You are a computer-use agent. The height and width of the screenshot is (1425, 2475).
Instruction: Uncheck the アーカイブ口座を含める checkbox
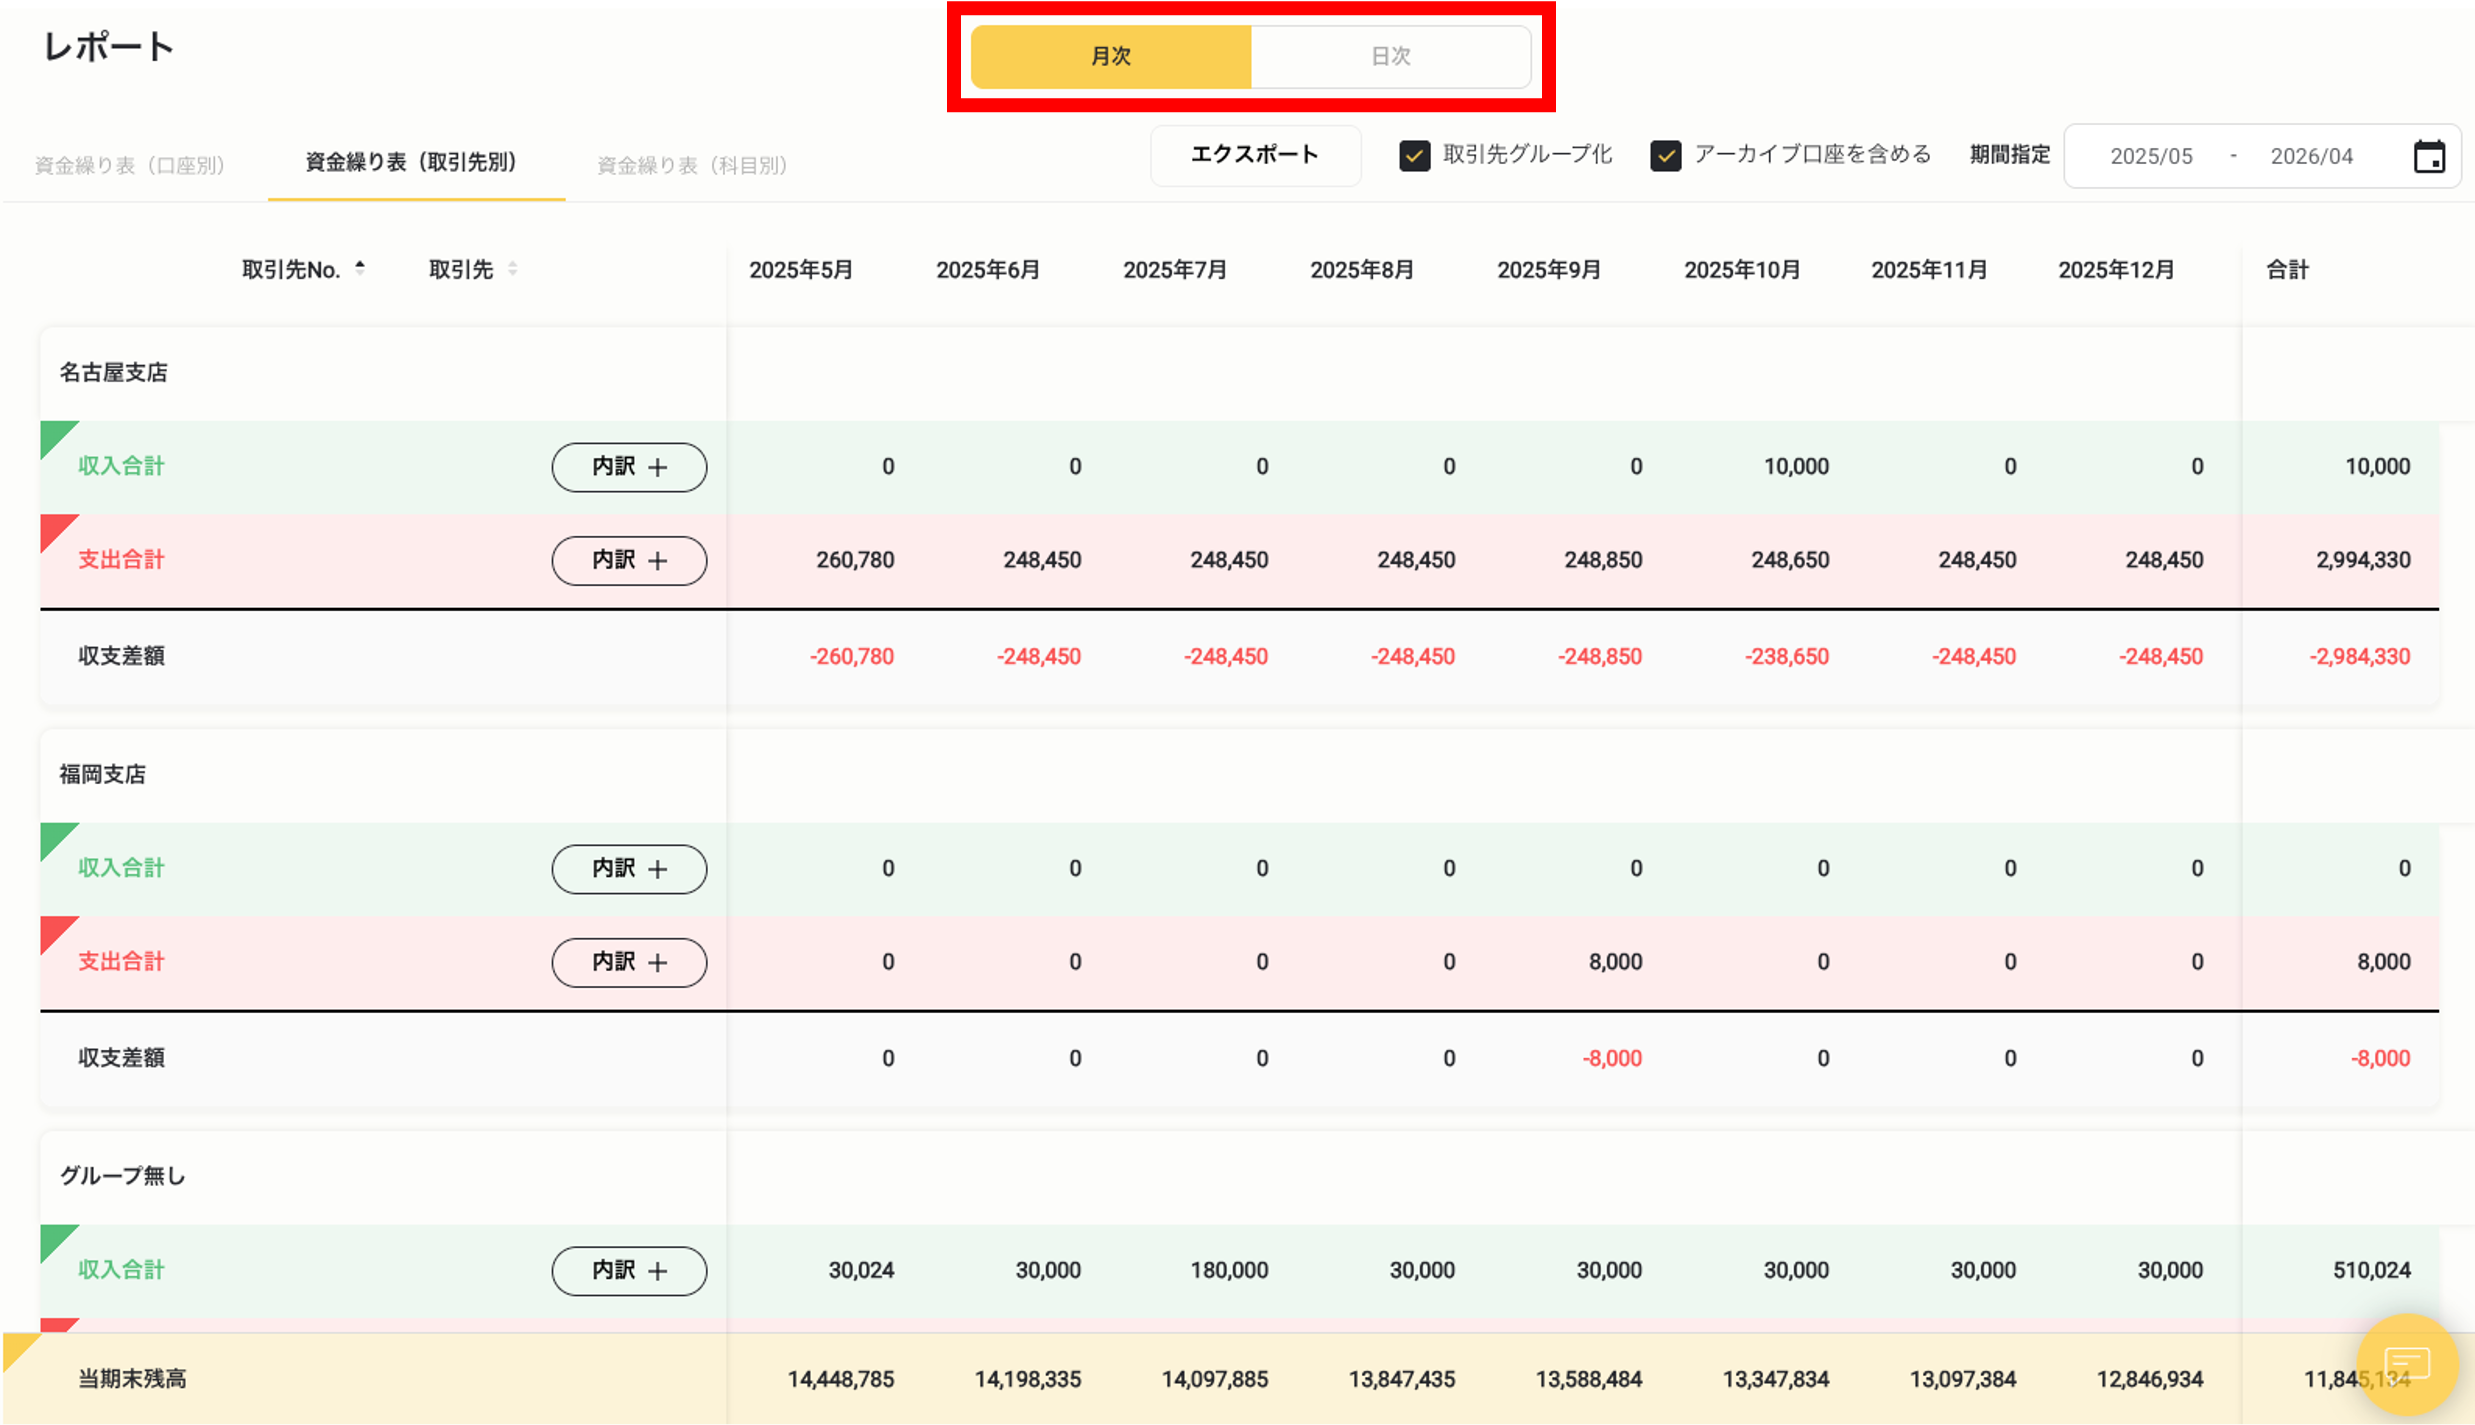point(1667,156)
